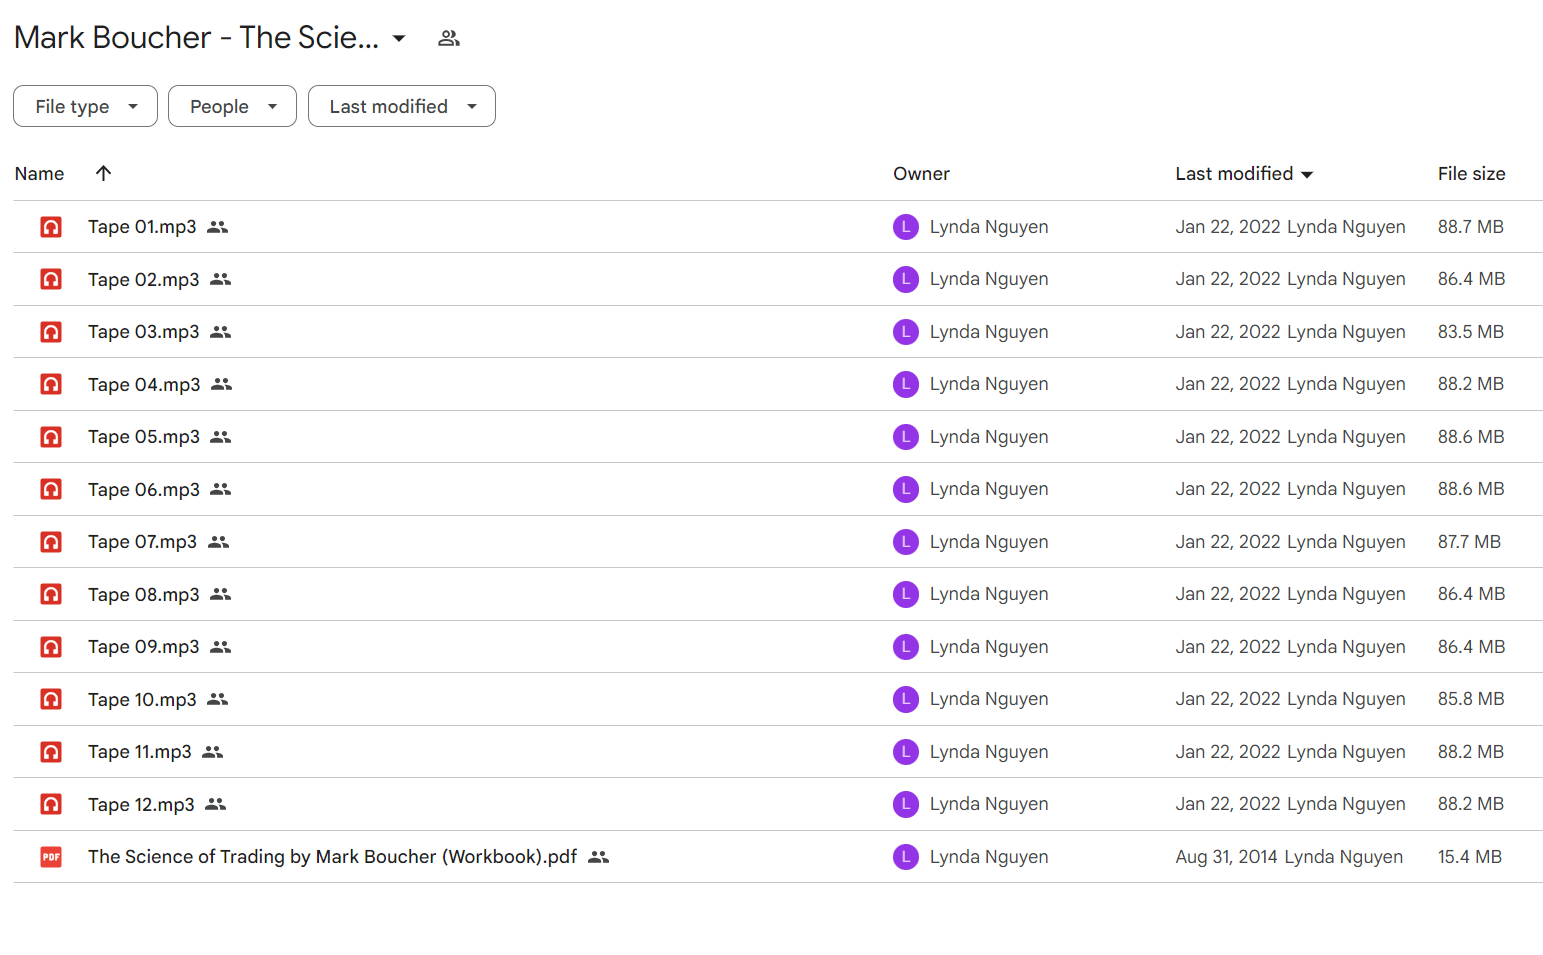The width and height of the screenshot is (1543, 955).
Task: Click the audio icon for Tape 11.mp3
Action: point(51,752)
